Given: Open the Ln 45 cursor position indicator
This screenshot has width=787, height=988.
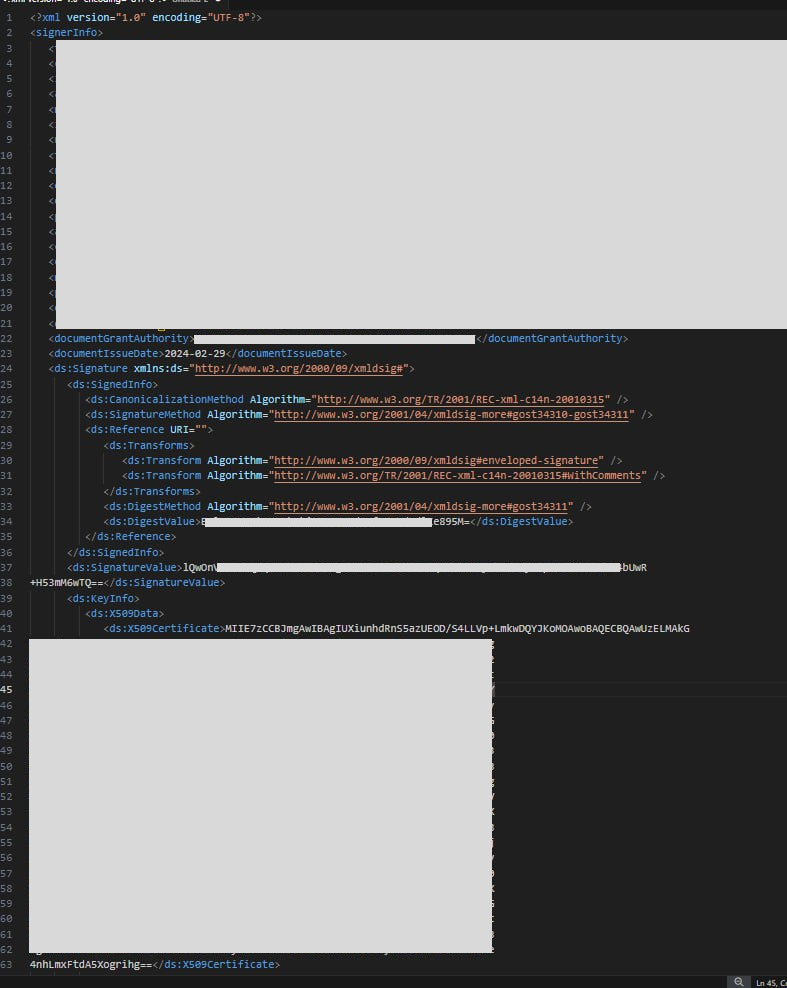Looking at the screenshot, I should click(770, 982).
